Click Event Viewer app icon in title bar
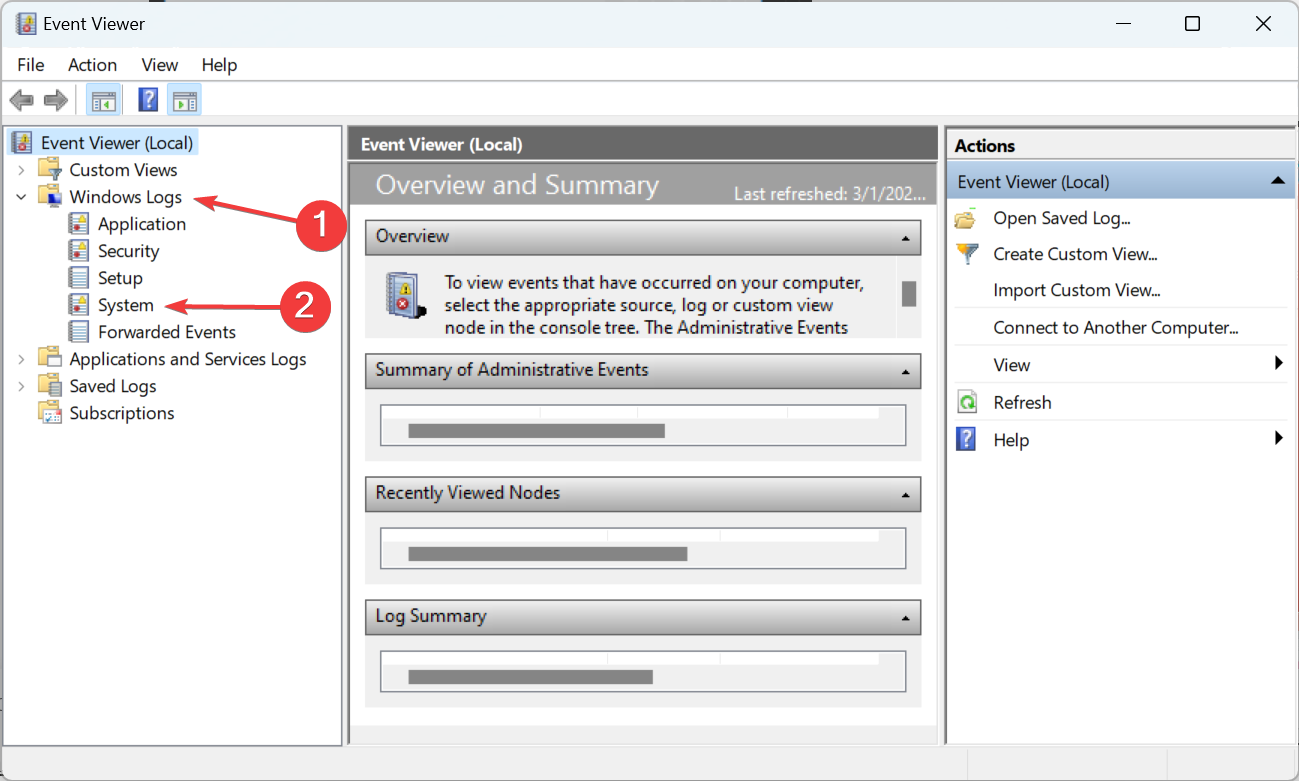 26,24
